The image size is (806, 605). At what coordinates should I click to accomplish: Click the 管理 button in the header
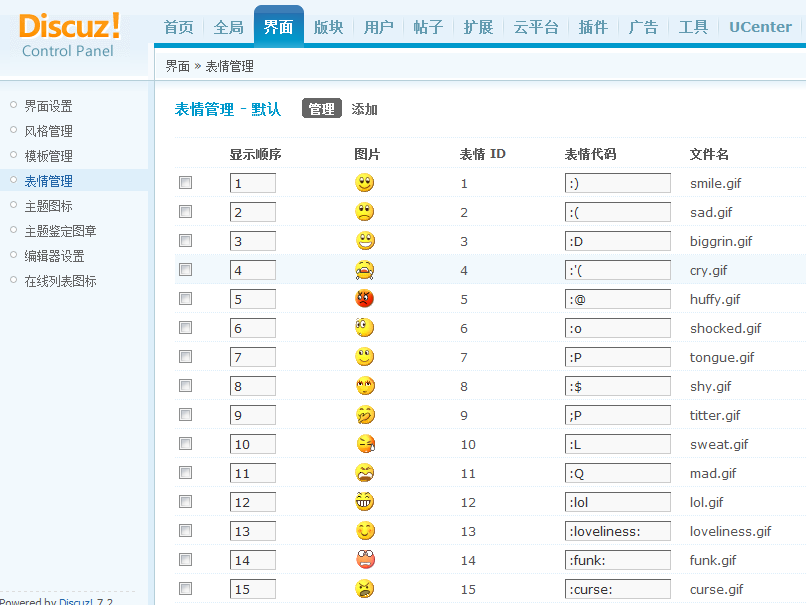pyautogui.click(x=322, y=108)
